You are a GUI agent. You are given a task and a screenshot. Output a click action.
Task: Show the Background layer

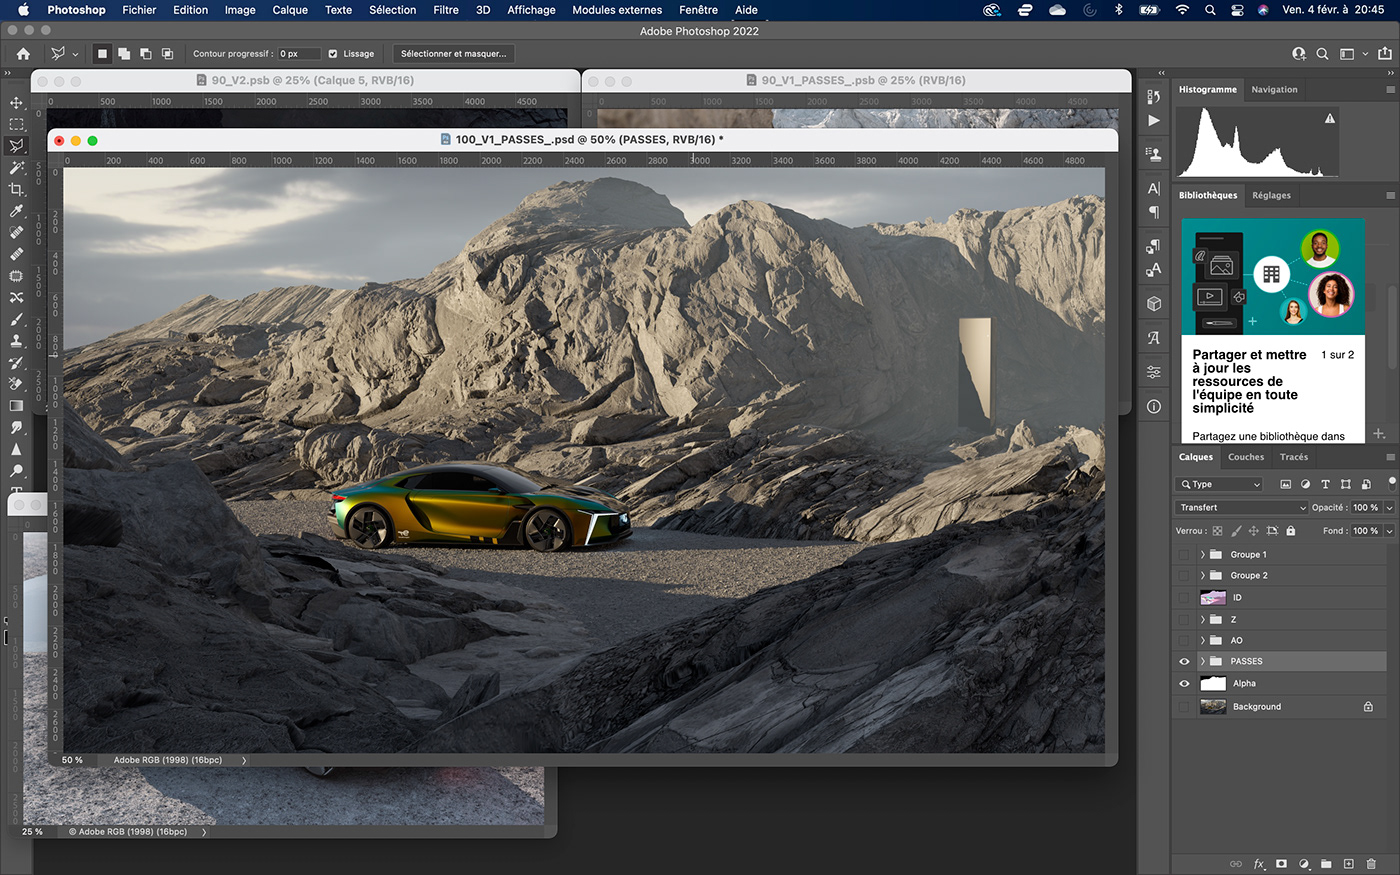point(1184,707)
